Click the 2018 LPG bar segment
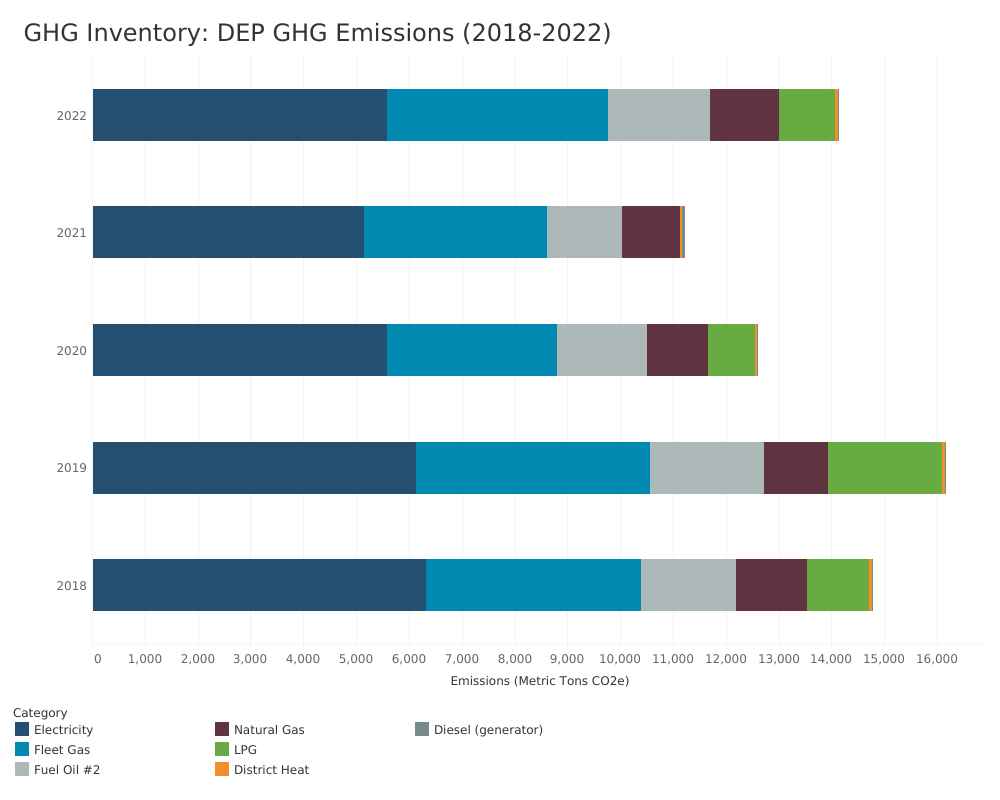 [838, 585]
